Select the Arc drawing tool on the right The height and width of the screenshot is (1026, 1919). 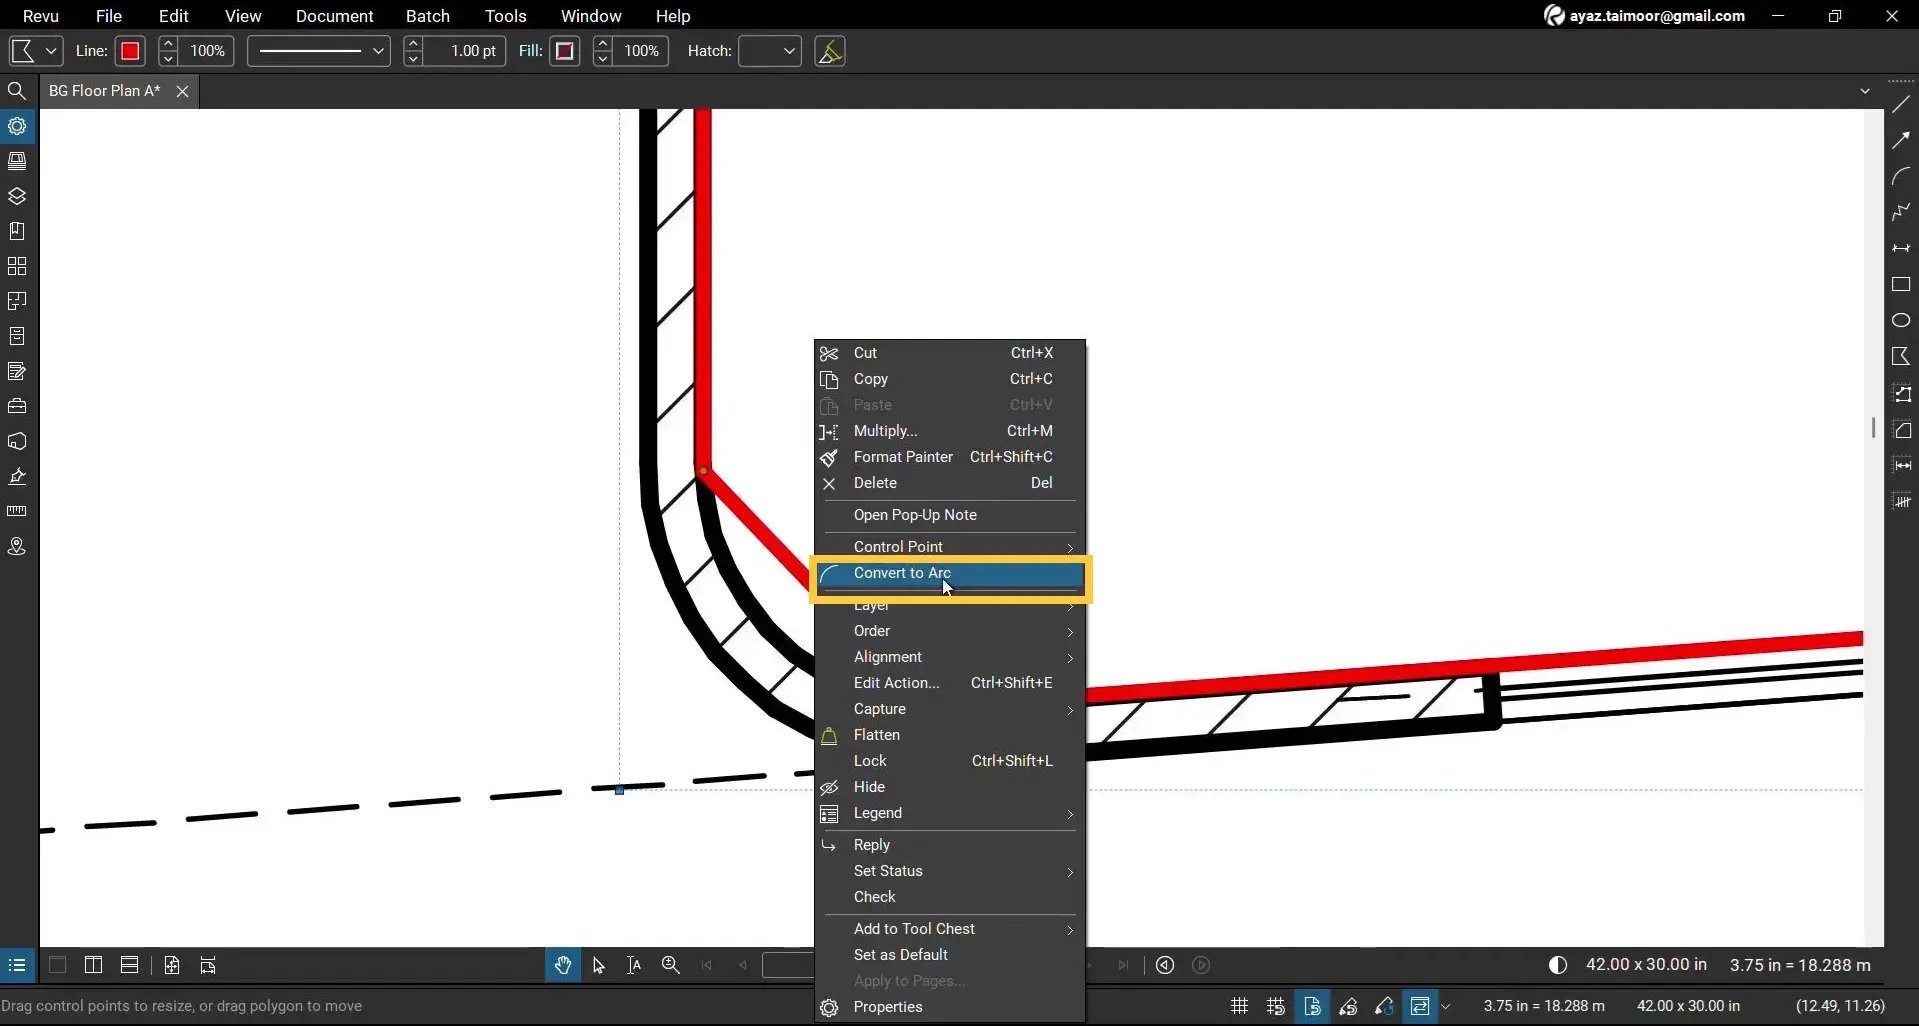point(1903,176)
